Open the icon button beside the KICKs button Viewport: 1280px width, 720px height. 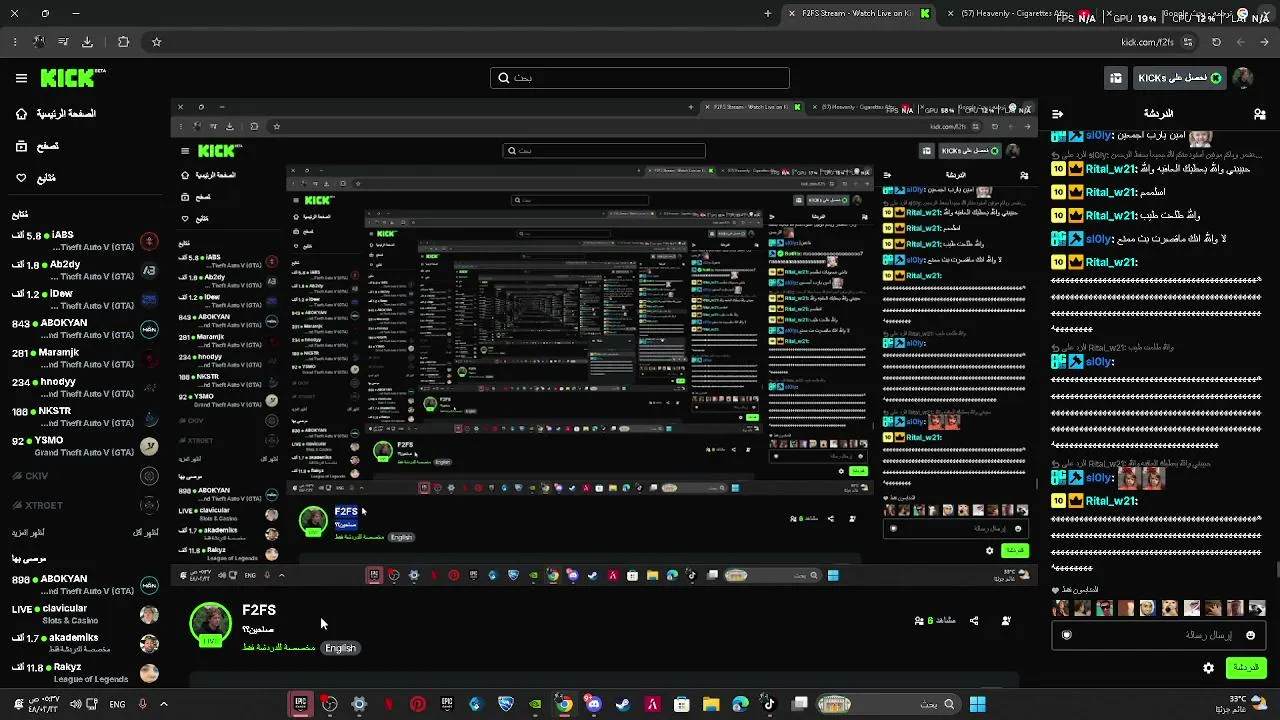1116,78
